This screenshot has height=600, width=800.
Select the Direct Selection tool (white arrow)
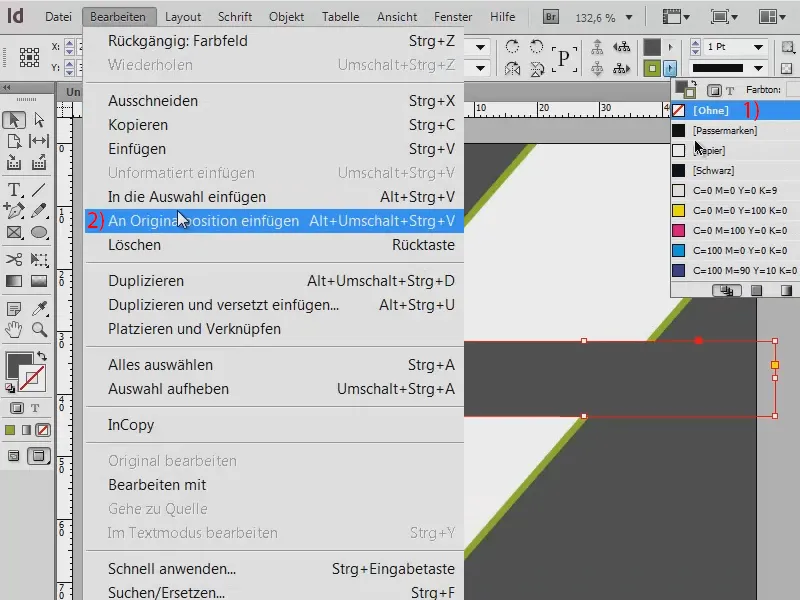point(39,119)
